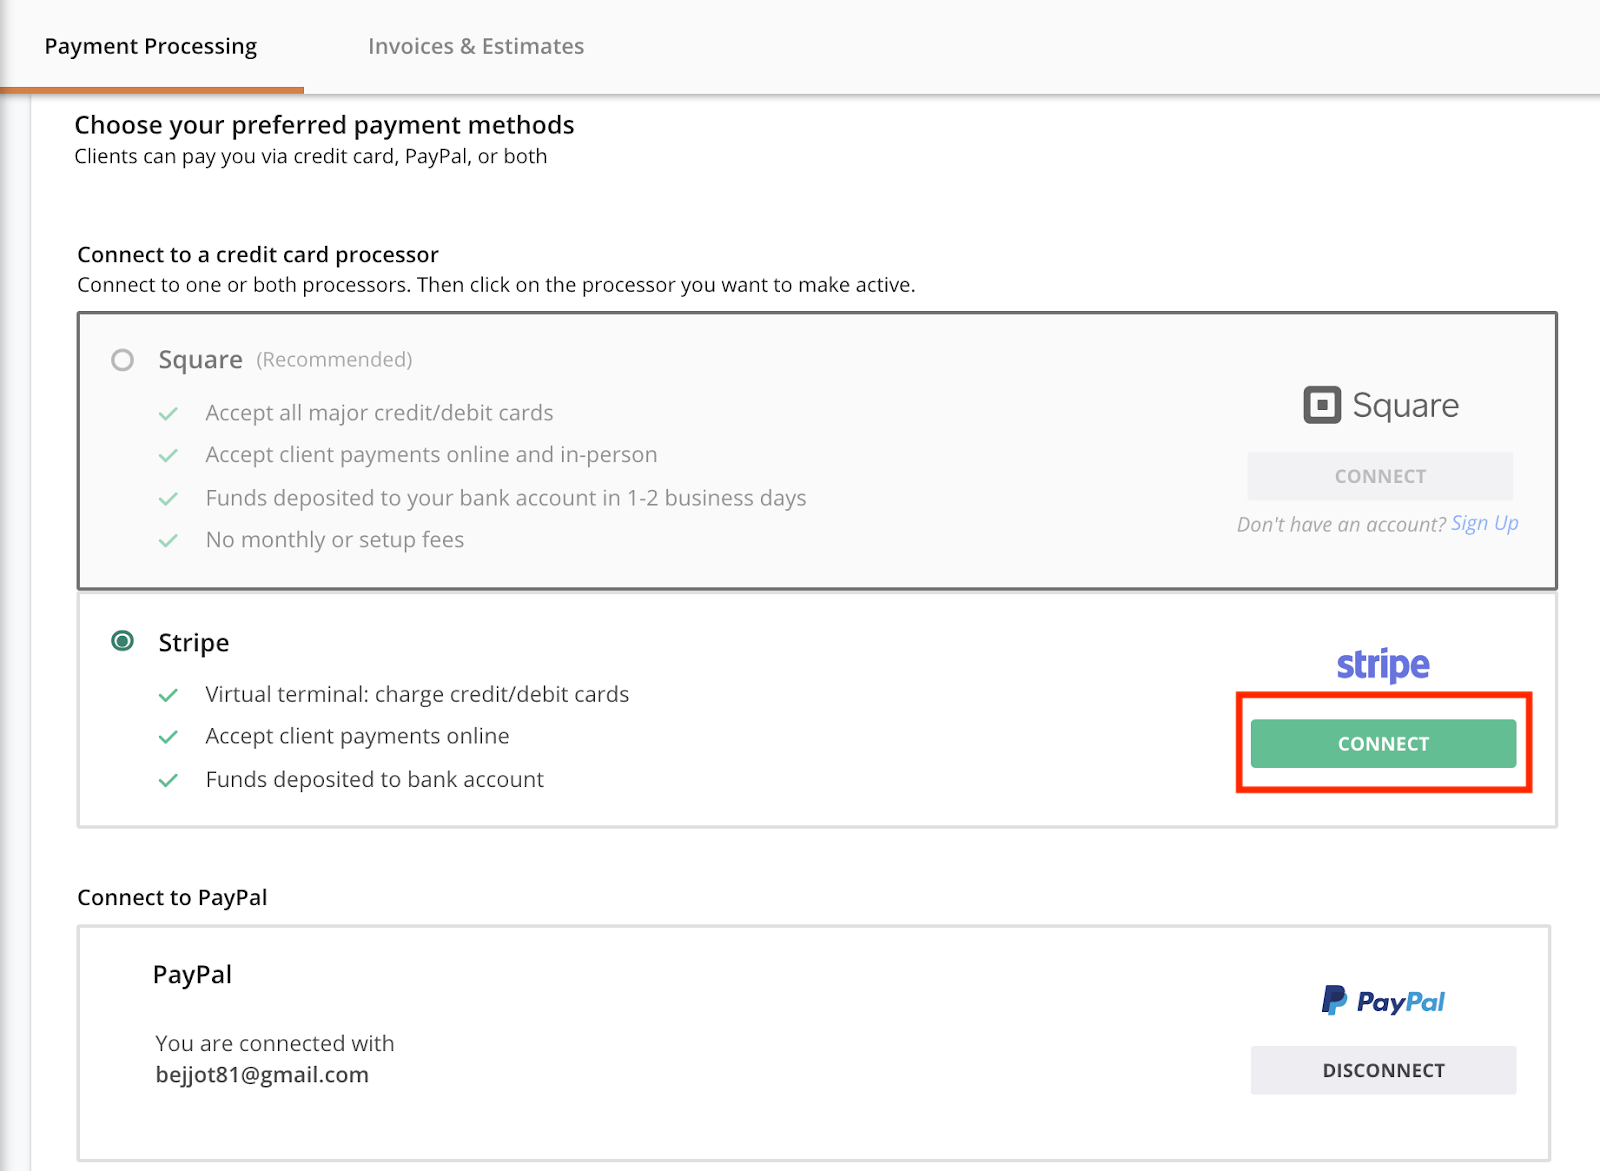Image resolution: width=1600 pixels, height=1171 pixels.
Task: Click the PayPal logo
Action: pyautogui.click(x=1383, y=1001)
